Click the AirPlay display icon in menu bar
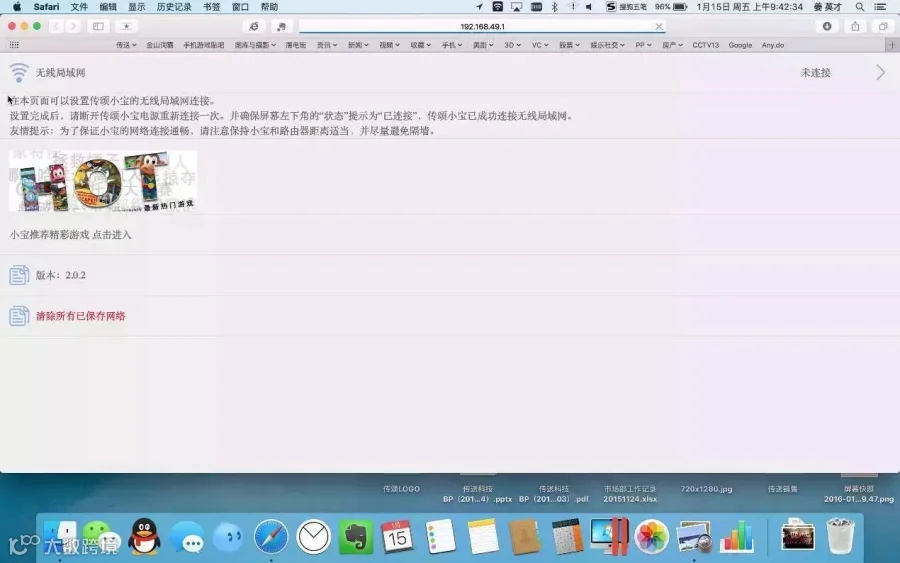Viewport: 900px width, 563px height. pos(517,7)
